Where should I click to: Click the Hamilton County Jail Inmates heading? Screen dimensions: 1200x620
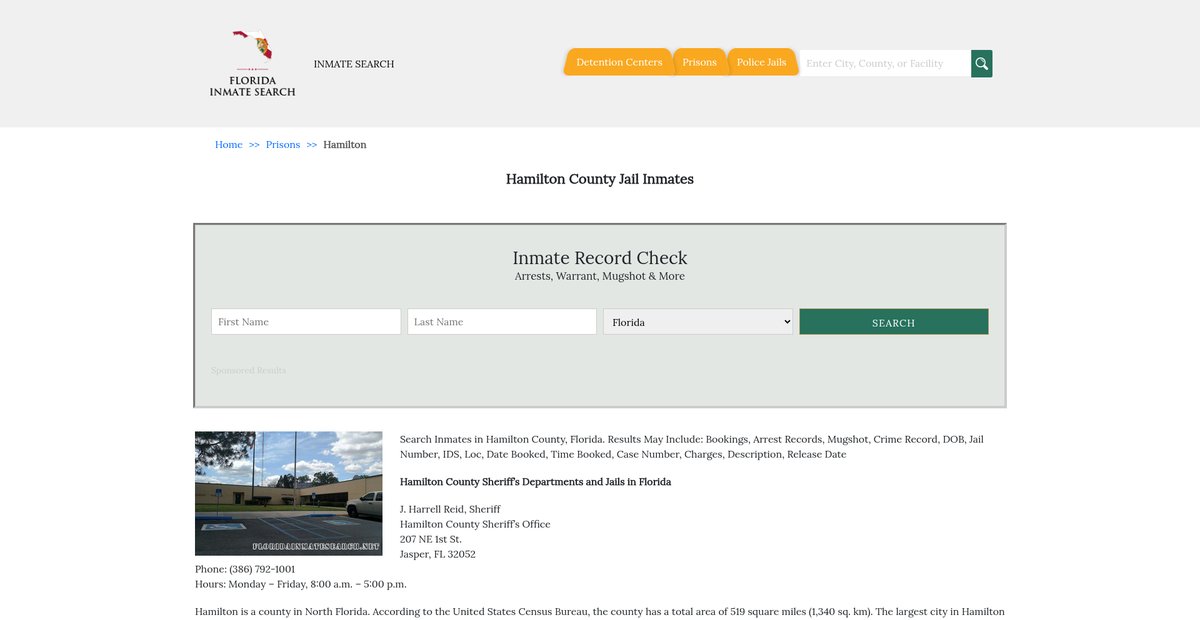tap(600, 179)
